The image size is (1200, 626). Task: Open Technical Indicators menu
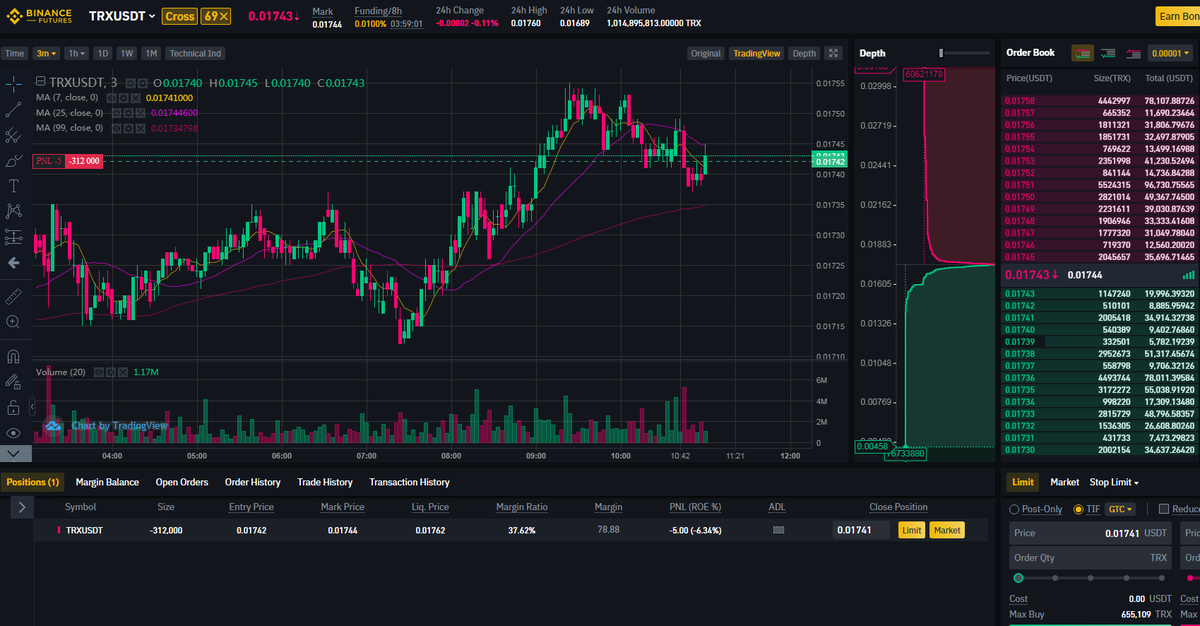coord(195,53)
